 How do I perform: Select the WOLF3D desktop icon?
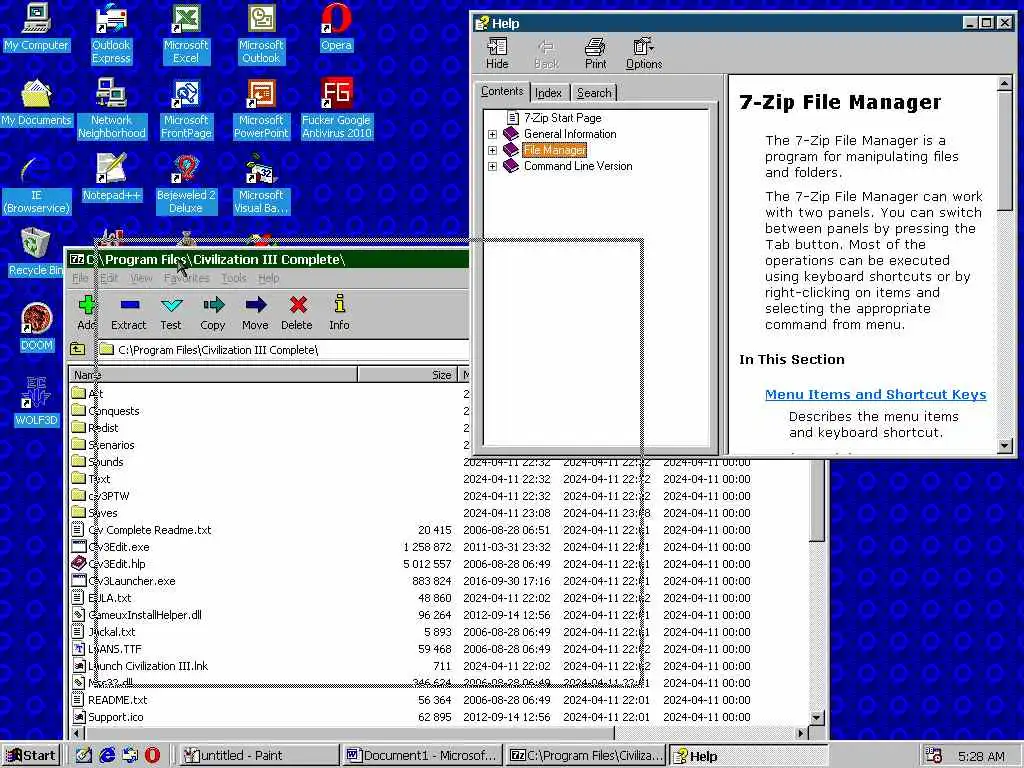(x=37, y=402)
